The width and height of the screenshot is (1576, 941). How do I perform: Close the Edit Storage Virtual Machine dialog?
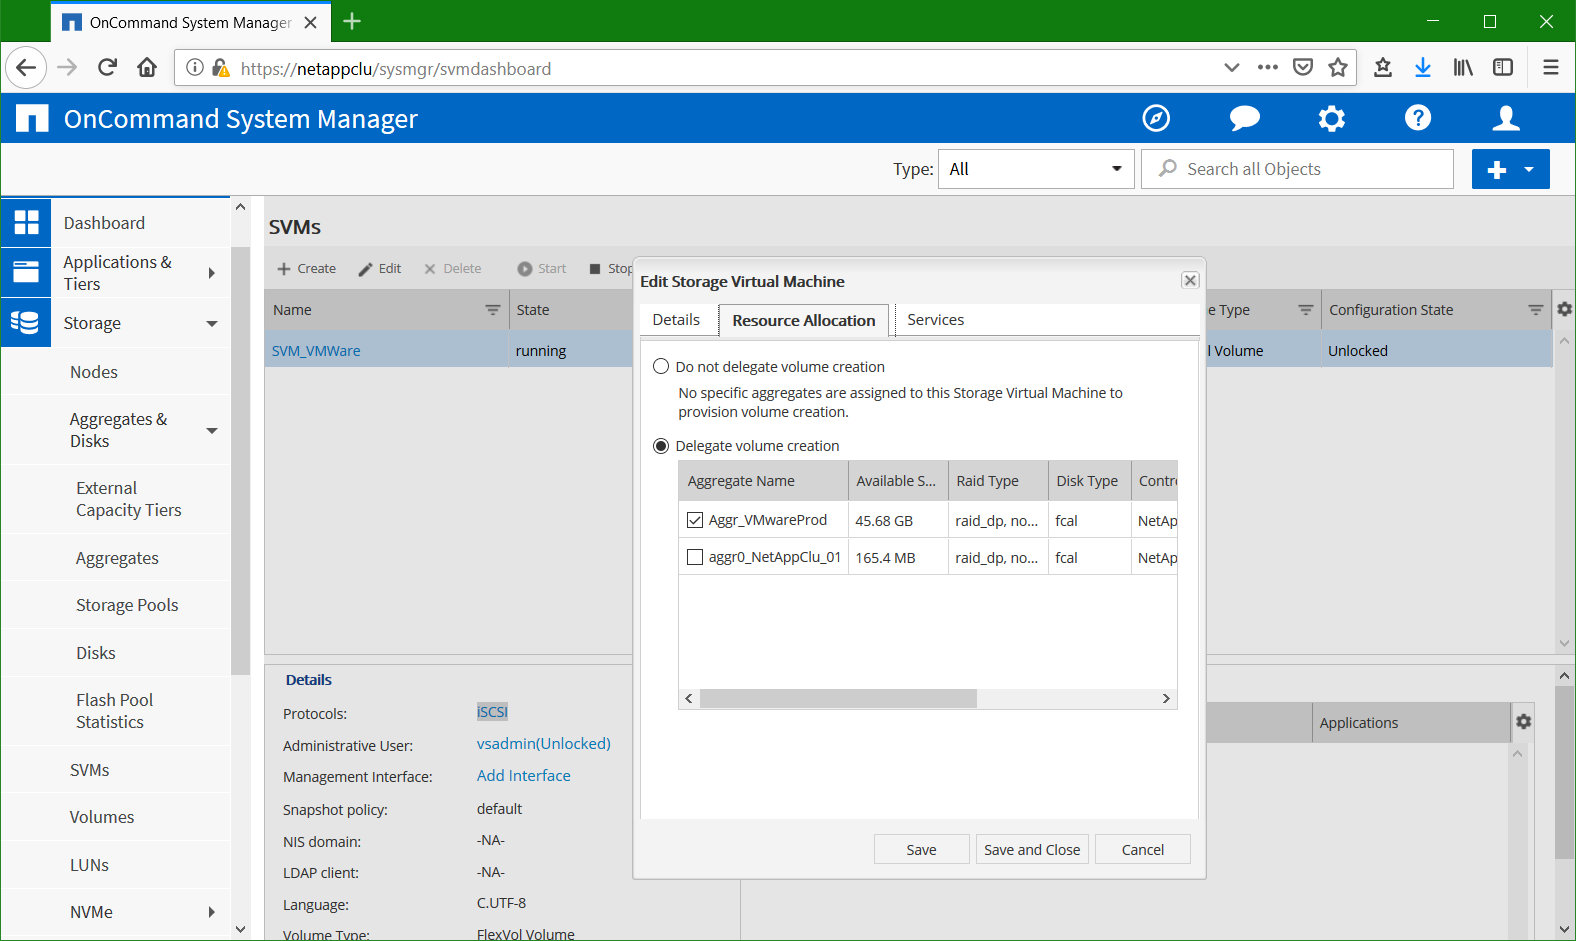(x=1190, y=280)
